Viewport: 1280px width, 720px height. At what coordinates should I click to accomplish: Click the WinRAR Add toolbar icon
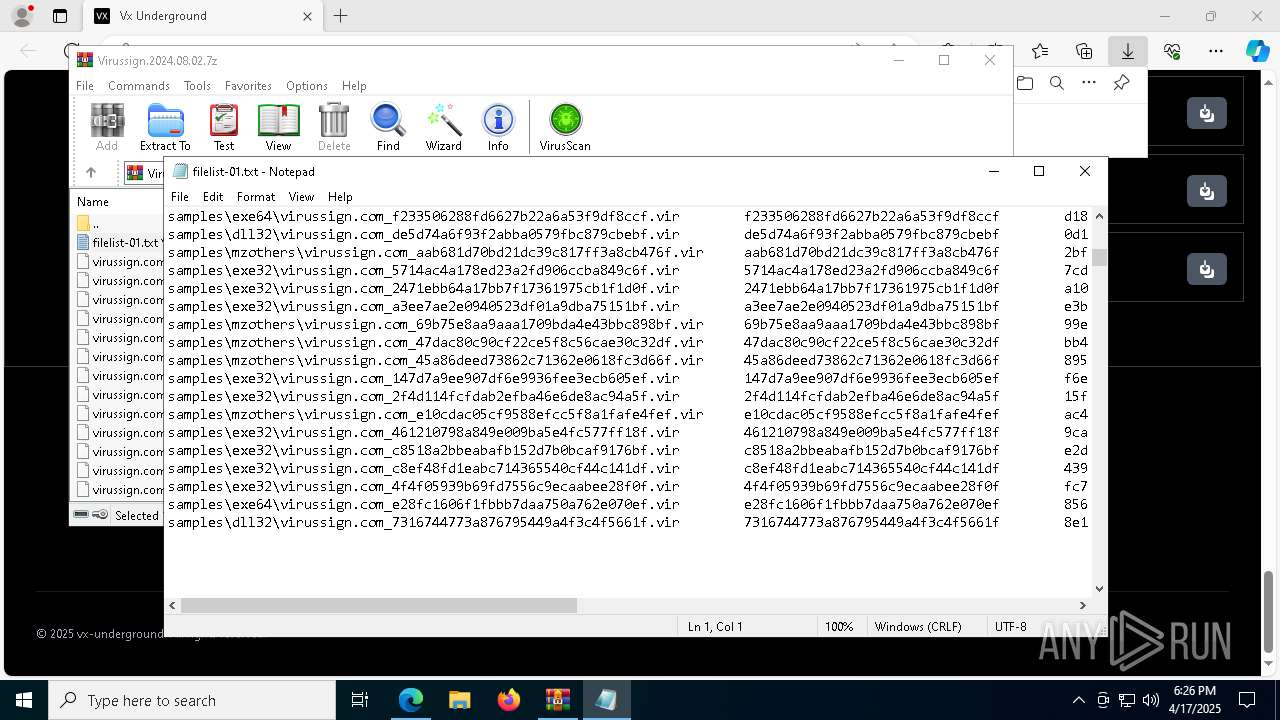pyautogui.click(x=107, y=127)
